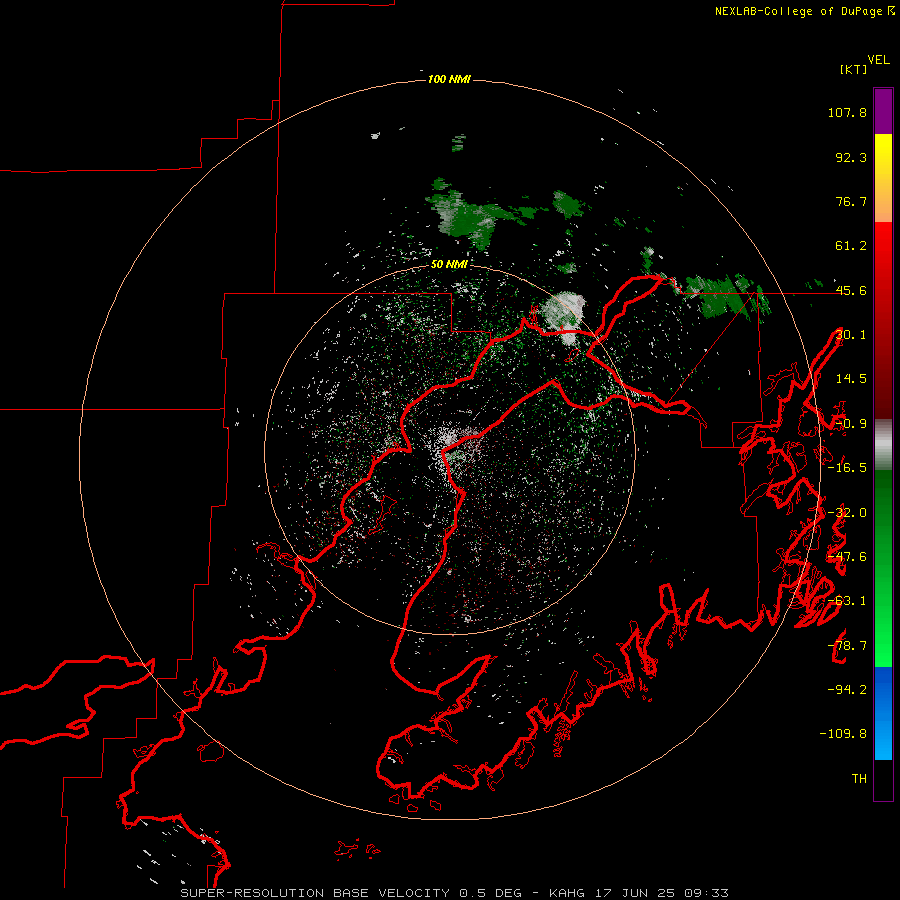Image resolution: width=900 pixels, height=900 pixels.
Task: Click the -94.2 velocity scale value
Action: point(847,689)
